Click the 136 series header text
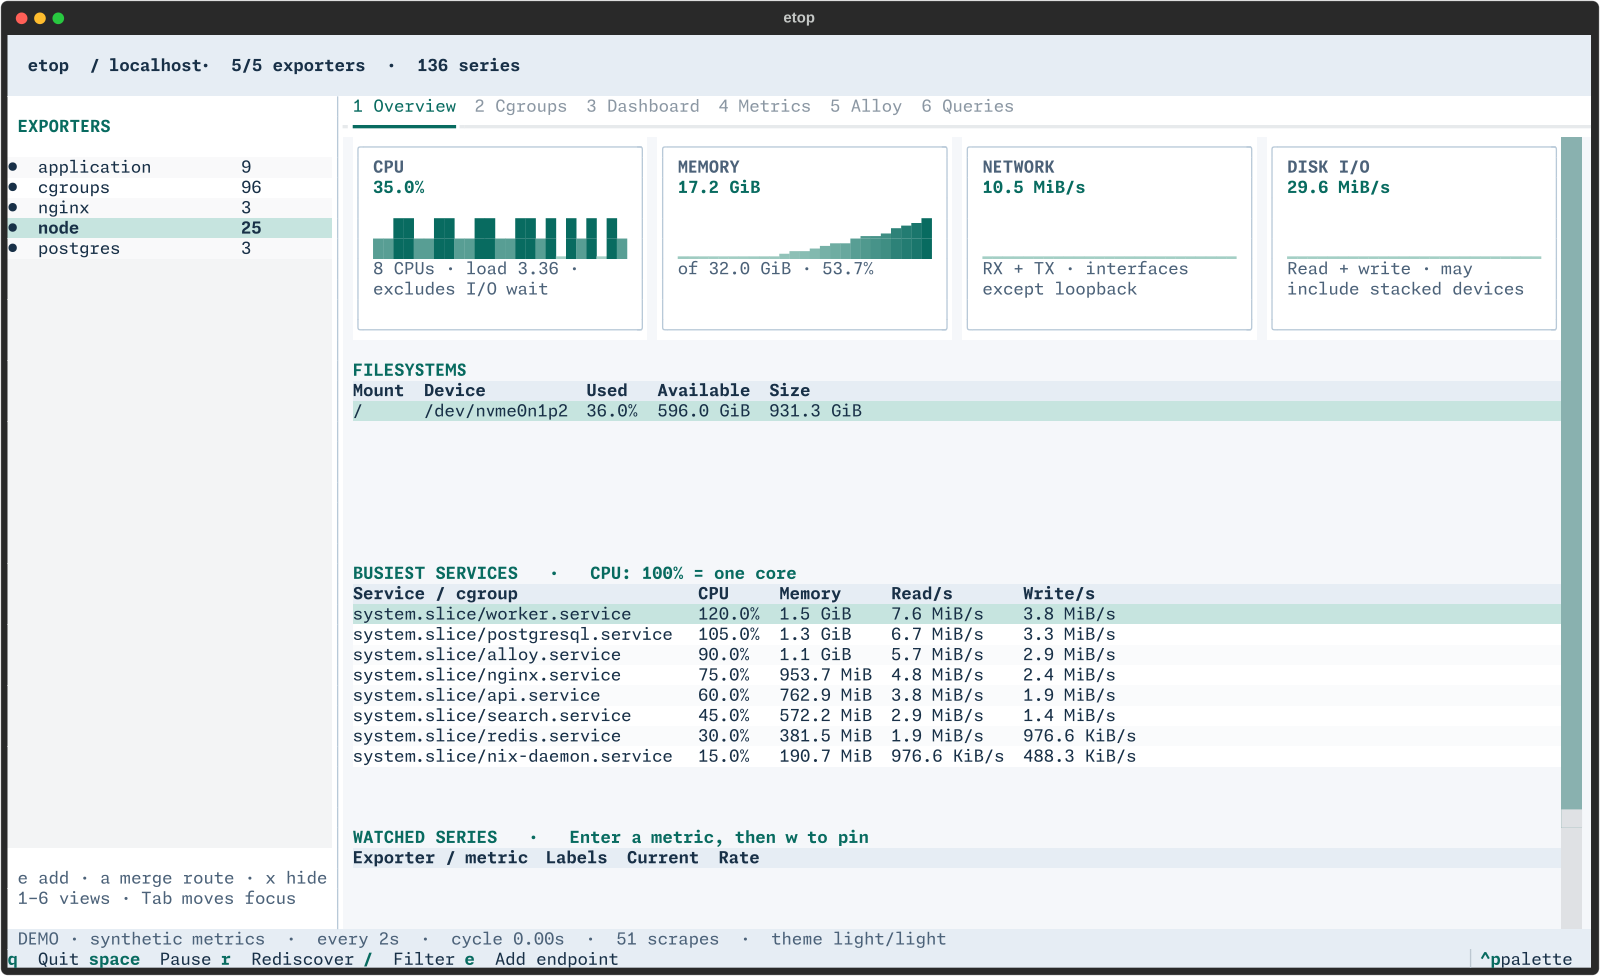This screenshot has height=976, width=1600. (x=468, y=66)
